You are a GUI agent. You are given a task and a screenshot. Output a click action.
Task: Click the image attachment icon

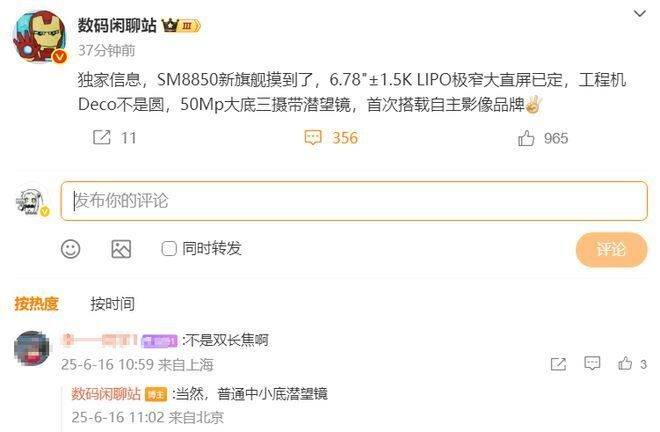coord(121,249)
